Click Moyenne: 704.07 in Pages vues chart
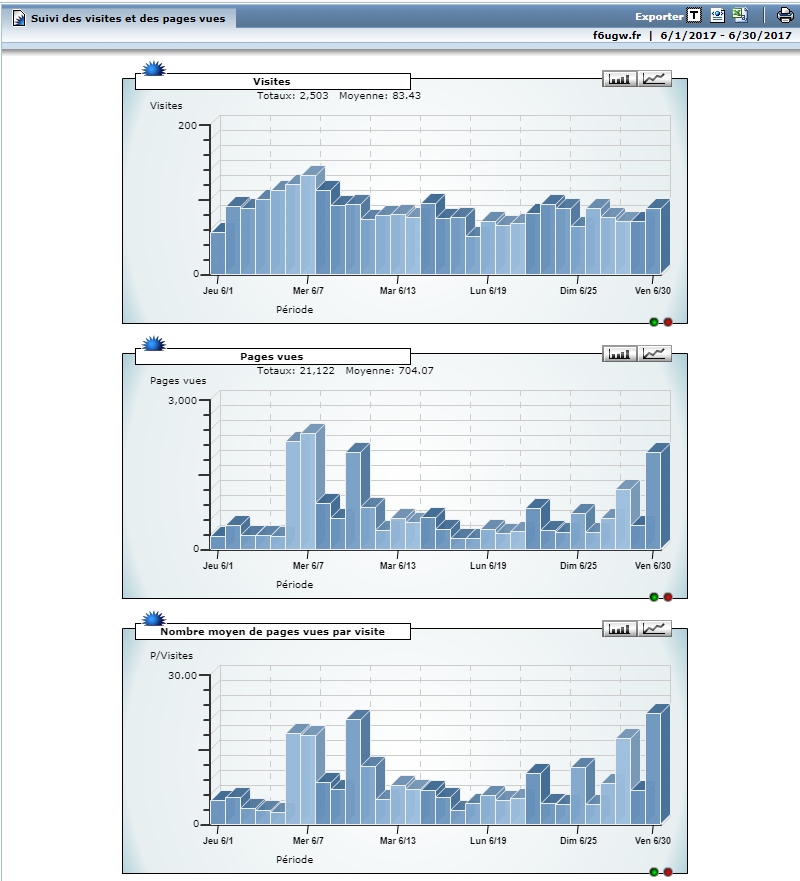 click(389, 371)
